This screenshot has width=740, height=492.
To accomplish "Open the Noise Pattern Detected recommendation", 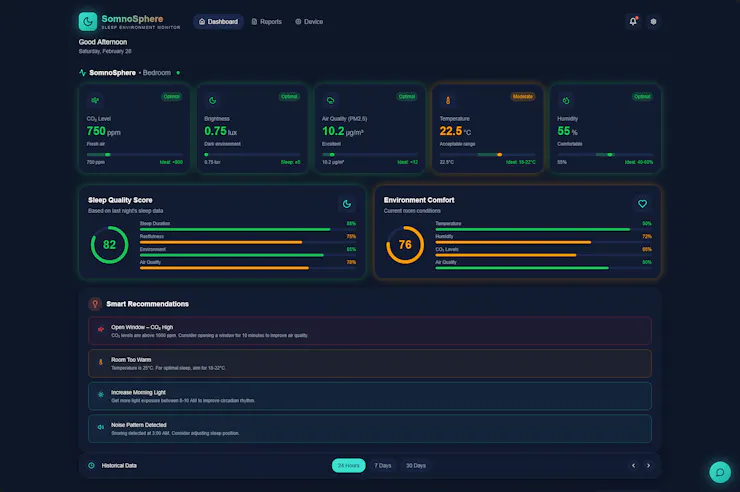I will click(x=370, y=429).
